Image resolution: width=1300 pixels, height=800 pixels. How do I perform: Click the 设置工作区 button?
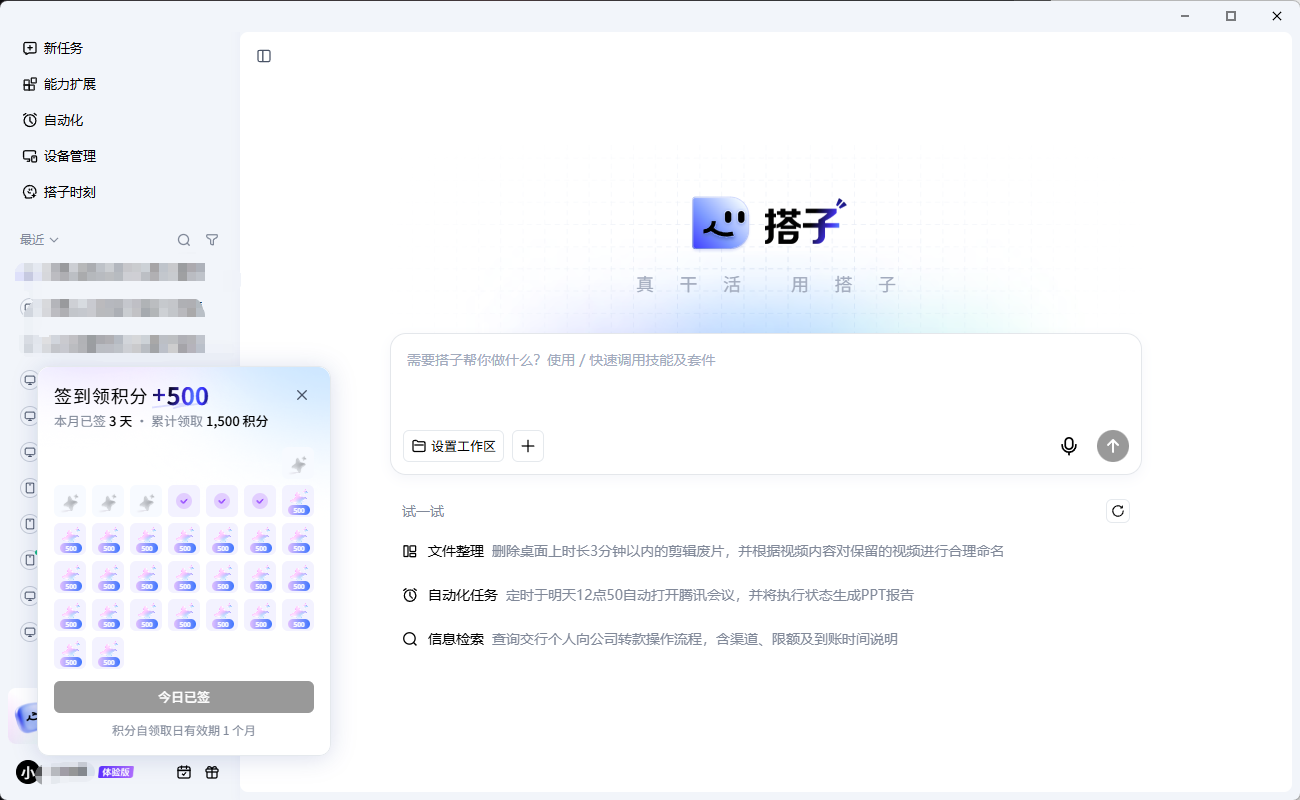pyautogui.click(x=453, y=446)
